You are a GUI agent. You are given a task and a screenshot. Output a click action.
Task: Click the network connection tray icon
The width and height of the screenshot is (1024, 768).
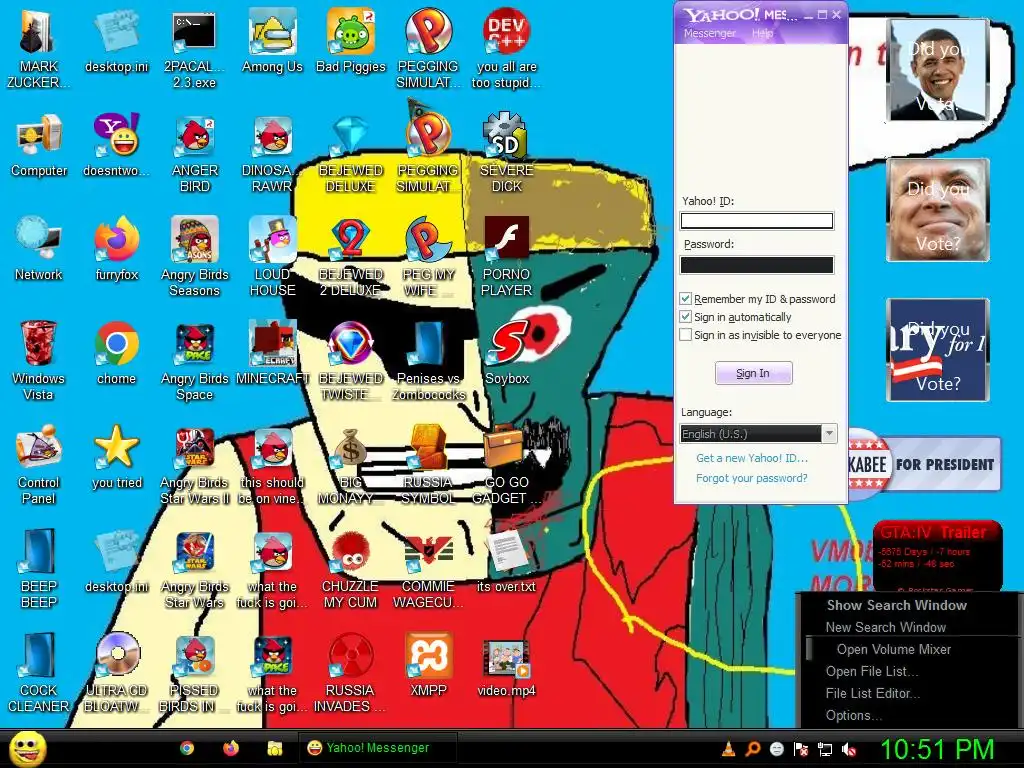(825, 750)
